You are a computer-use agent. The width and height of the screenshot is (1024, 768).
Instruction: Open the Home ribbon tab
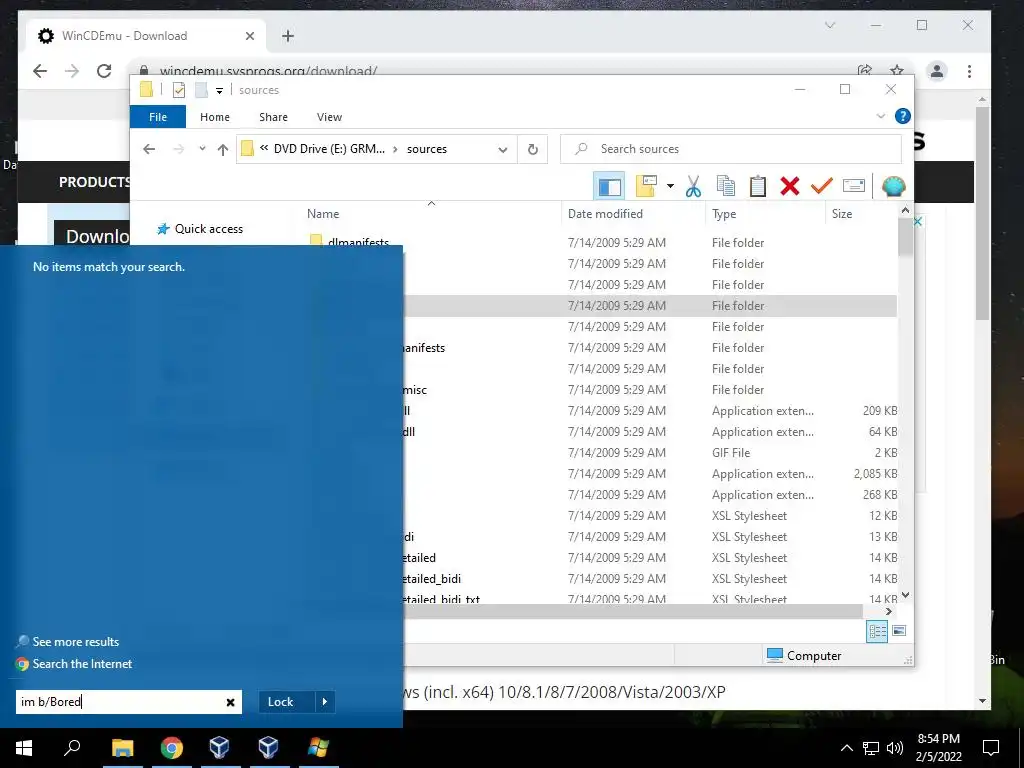pyautogui.click(x=215, y=117)
